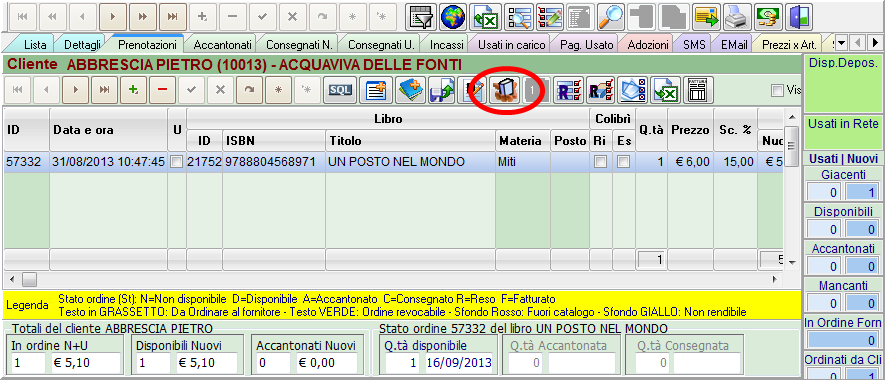Open the Incassi tab
The width and height of the screenshot is (885, 380).
click(446, 45)
